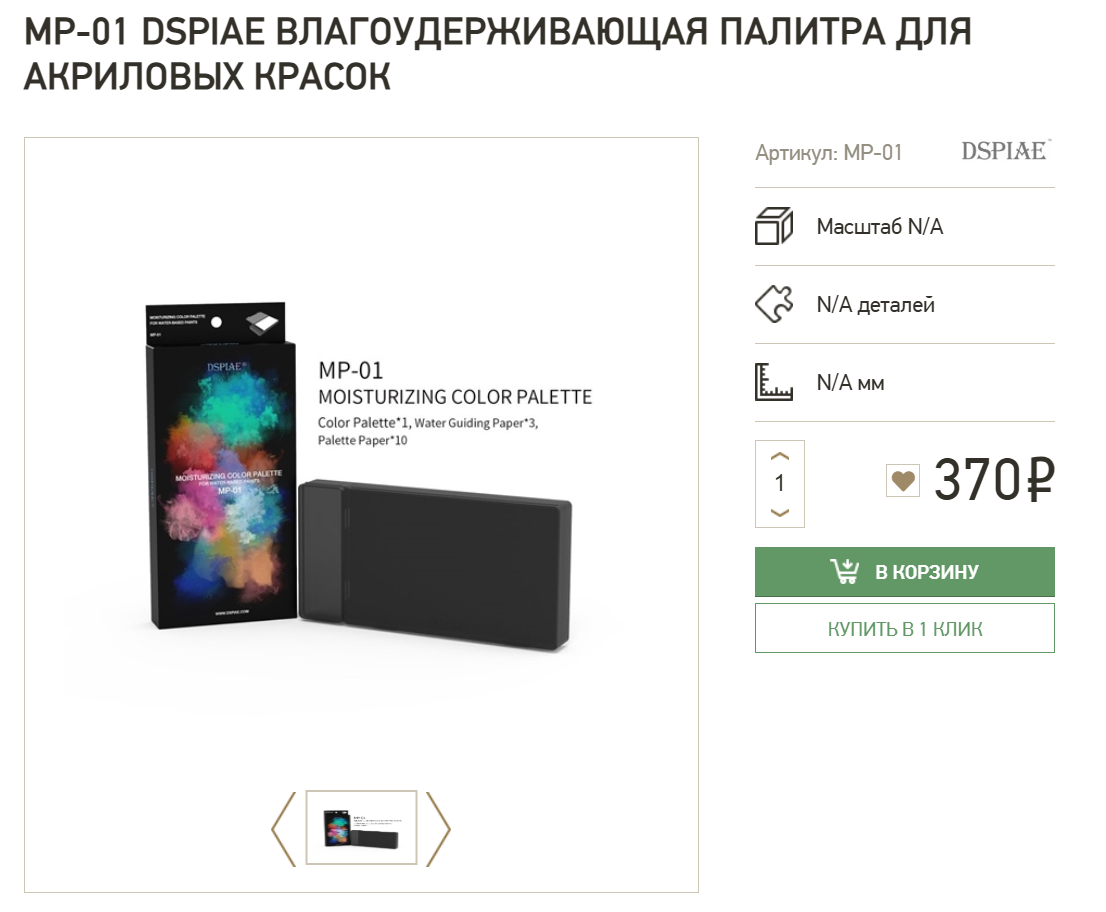This screenshot has width=1106, height=912.
Task: Select the product thumbnail image
Action: 361,828
